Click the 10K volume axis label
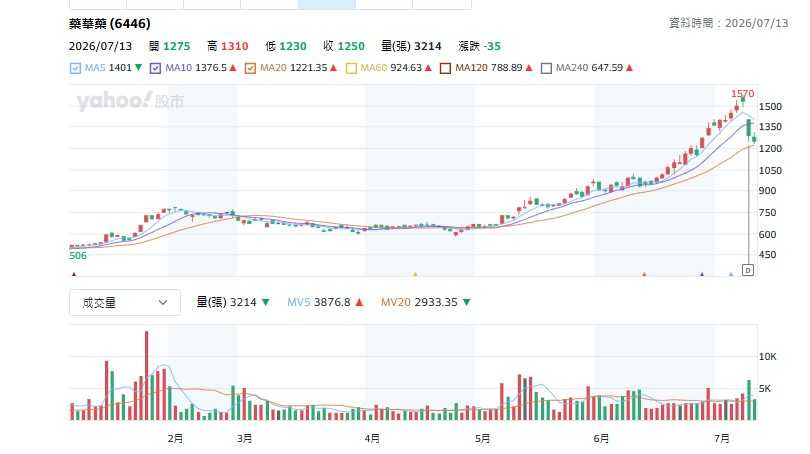Viewport: 810px width, 454px height. coord(768,357)
